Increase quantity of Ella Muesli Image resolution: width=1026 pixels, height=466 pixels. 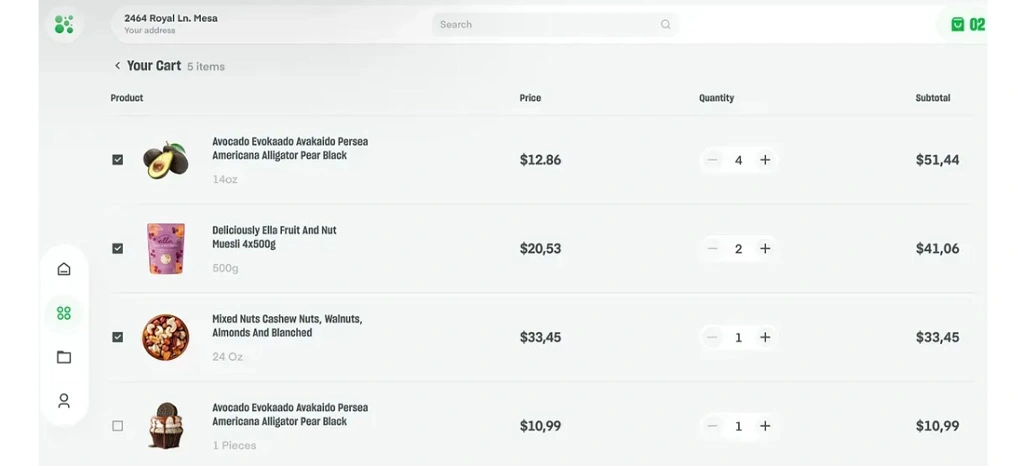[765, 249]
